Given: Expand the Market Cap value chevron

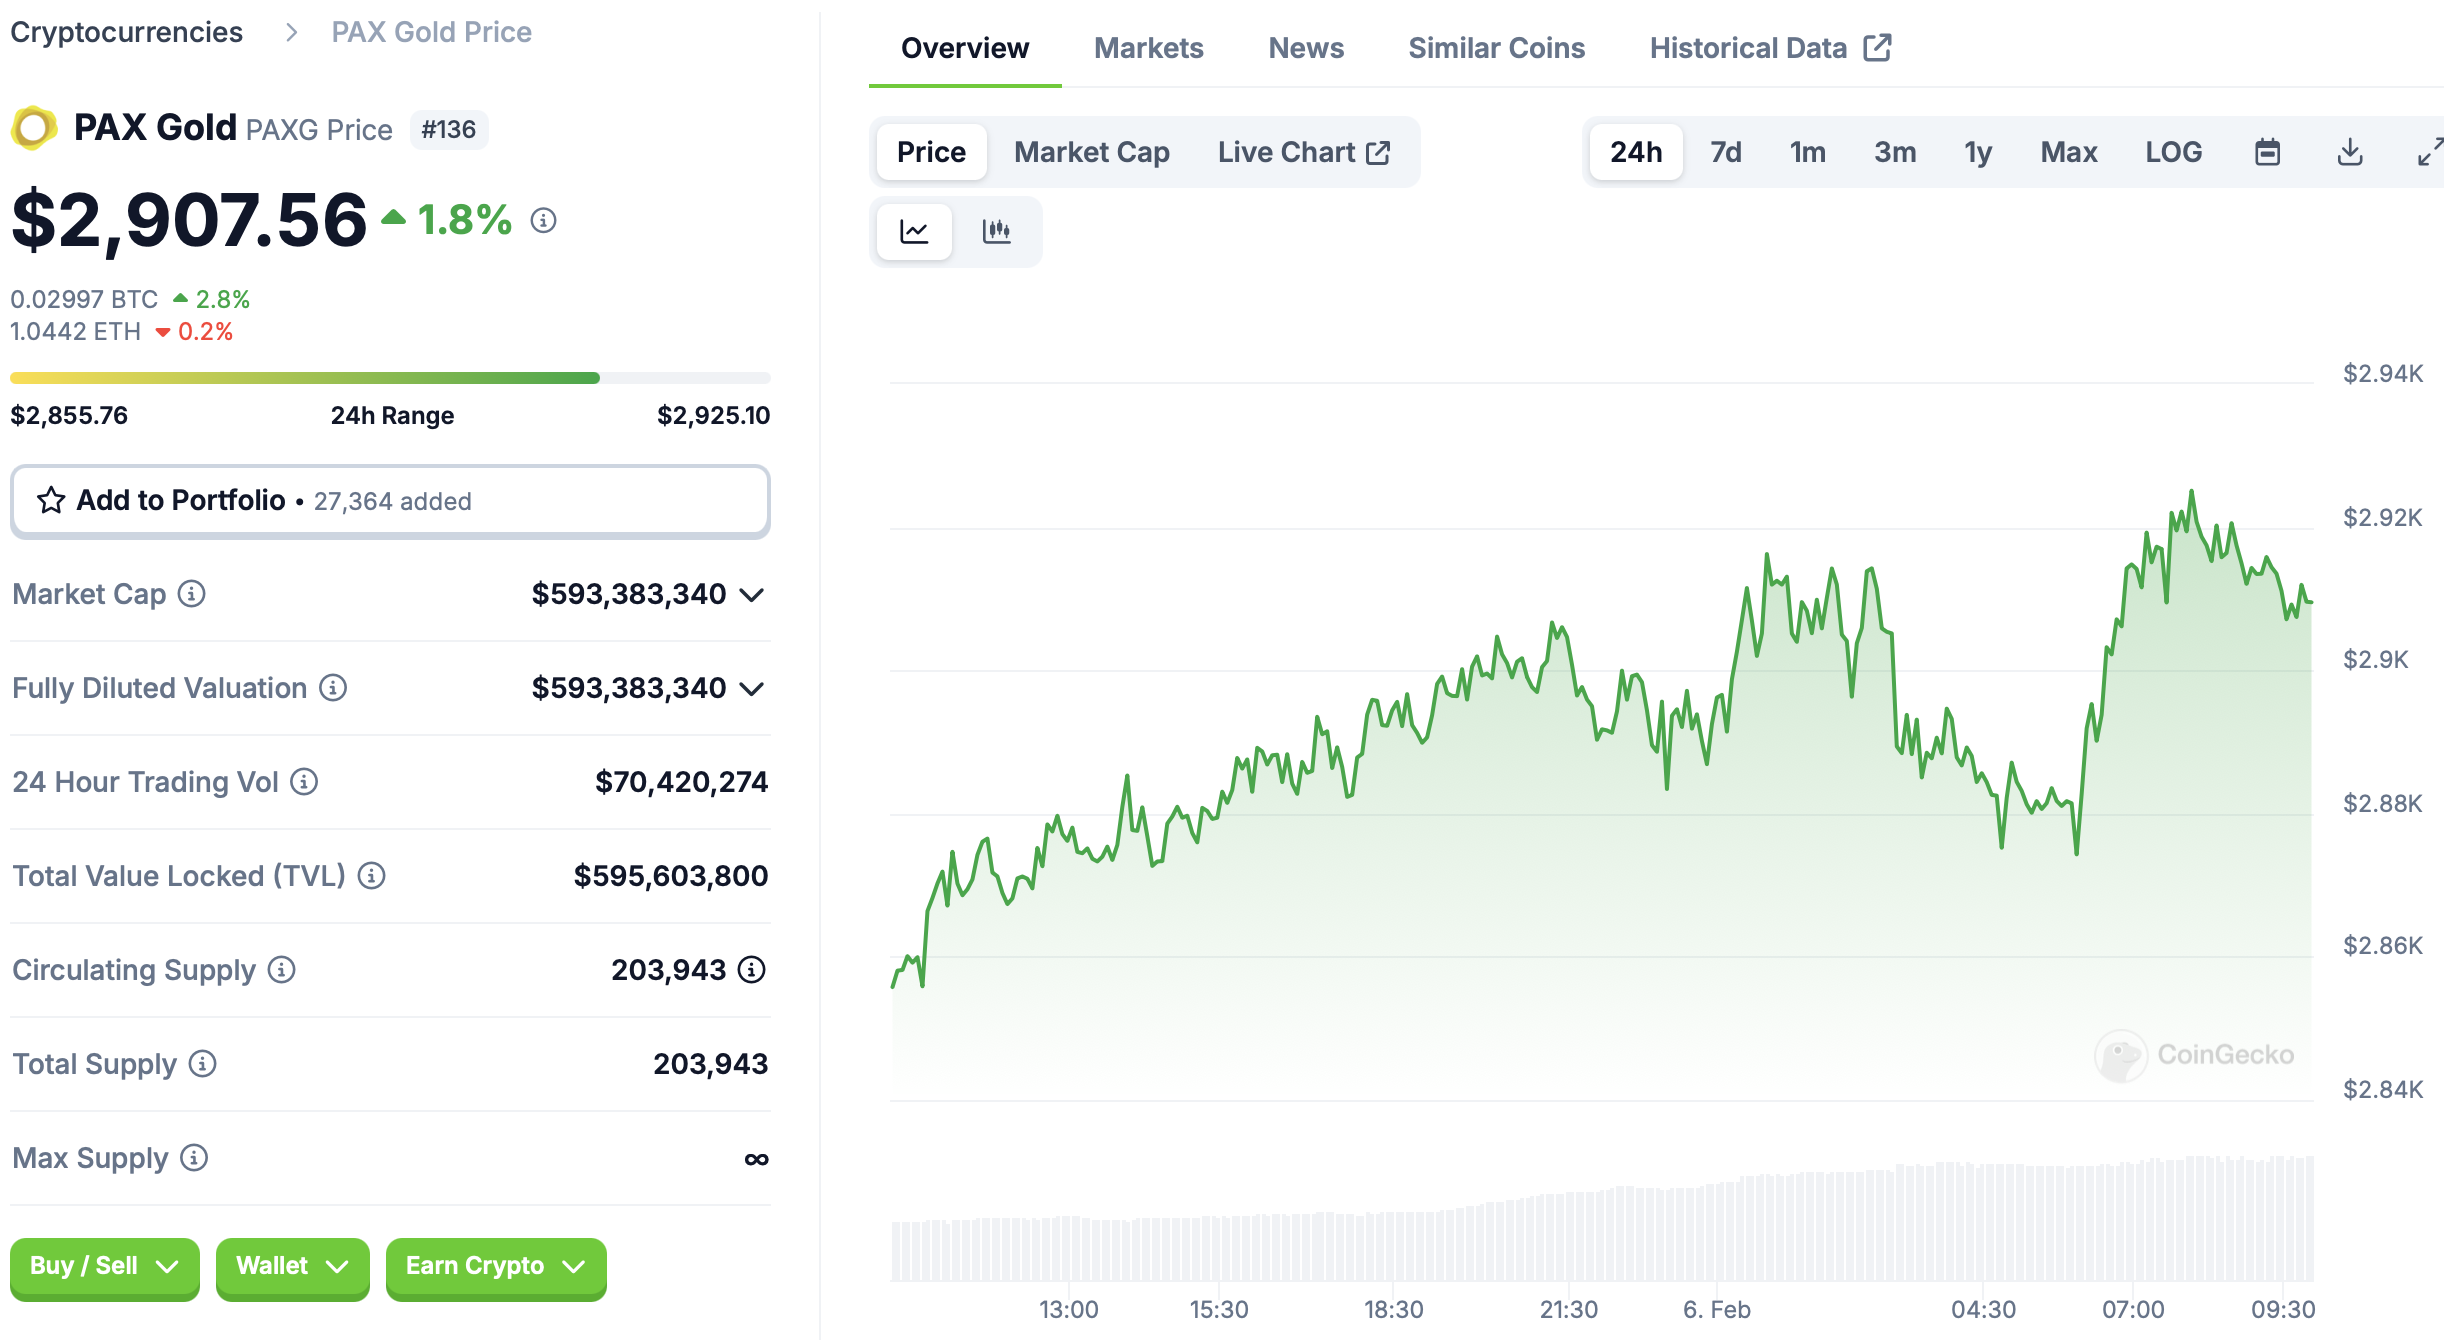Looking at the screenshot, I should point(752,595).
